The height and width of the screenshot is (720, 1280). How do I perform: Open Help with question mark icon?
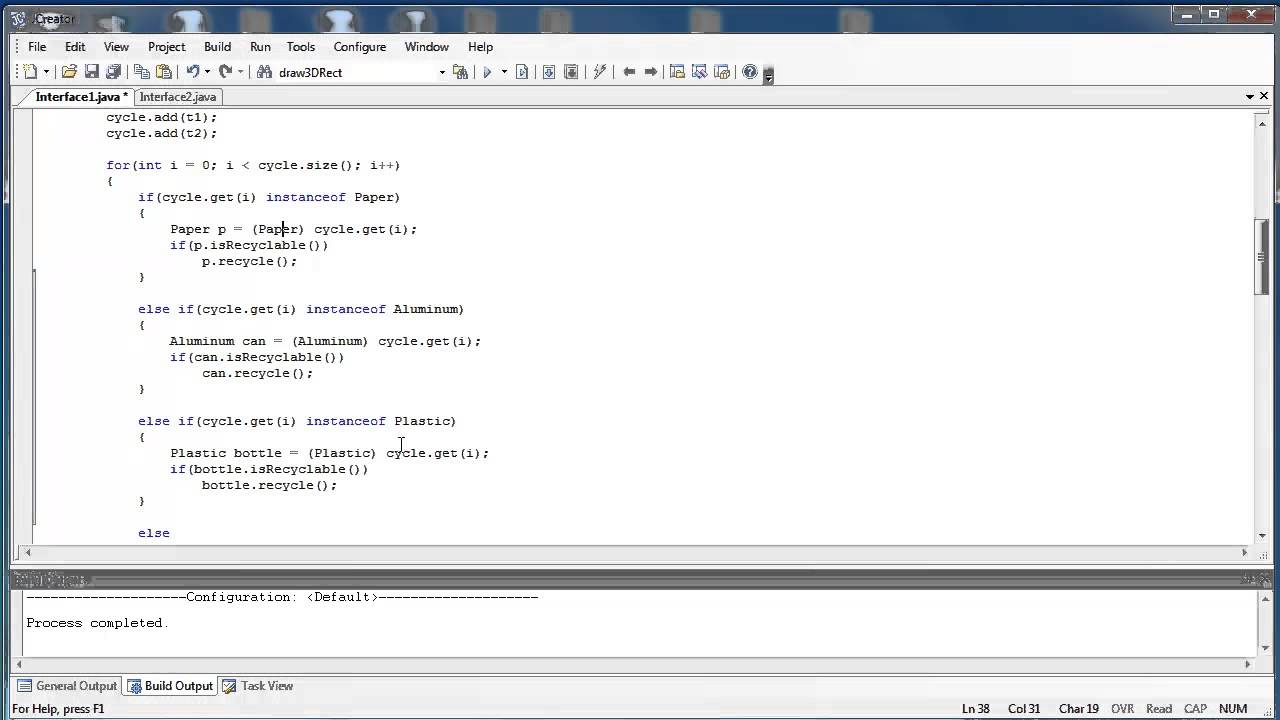coord(750,72)
